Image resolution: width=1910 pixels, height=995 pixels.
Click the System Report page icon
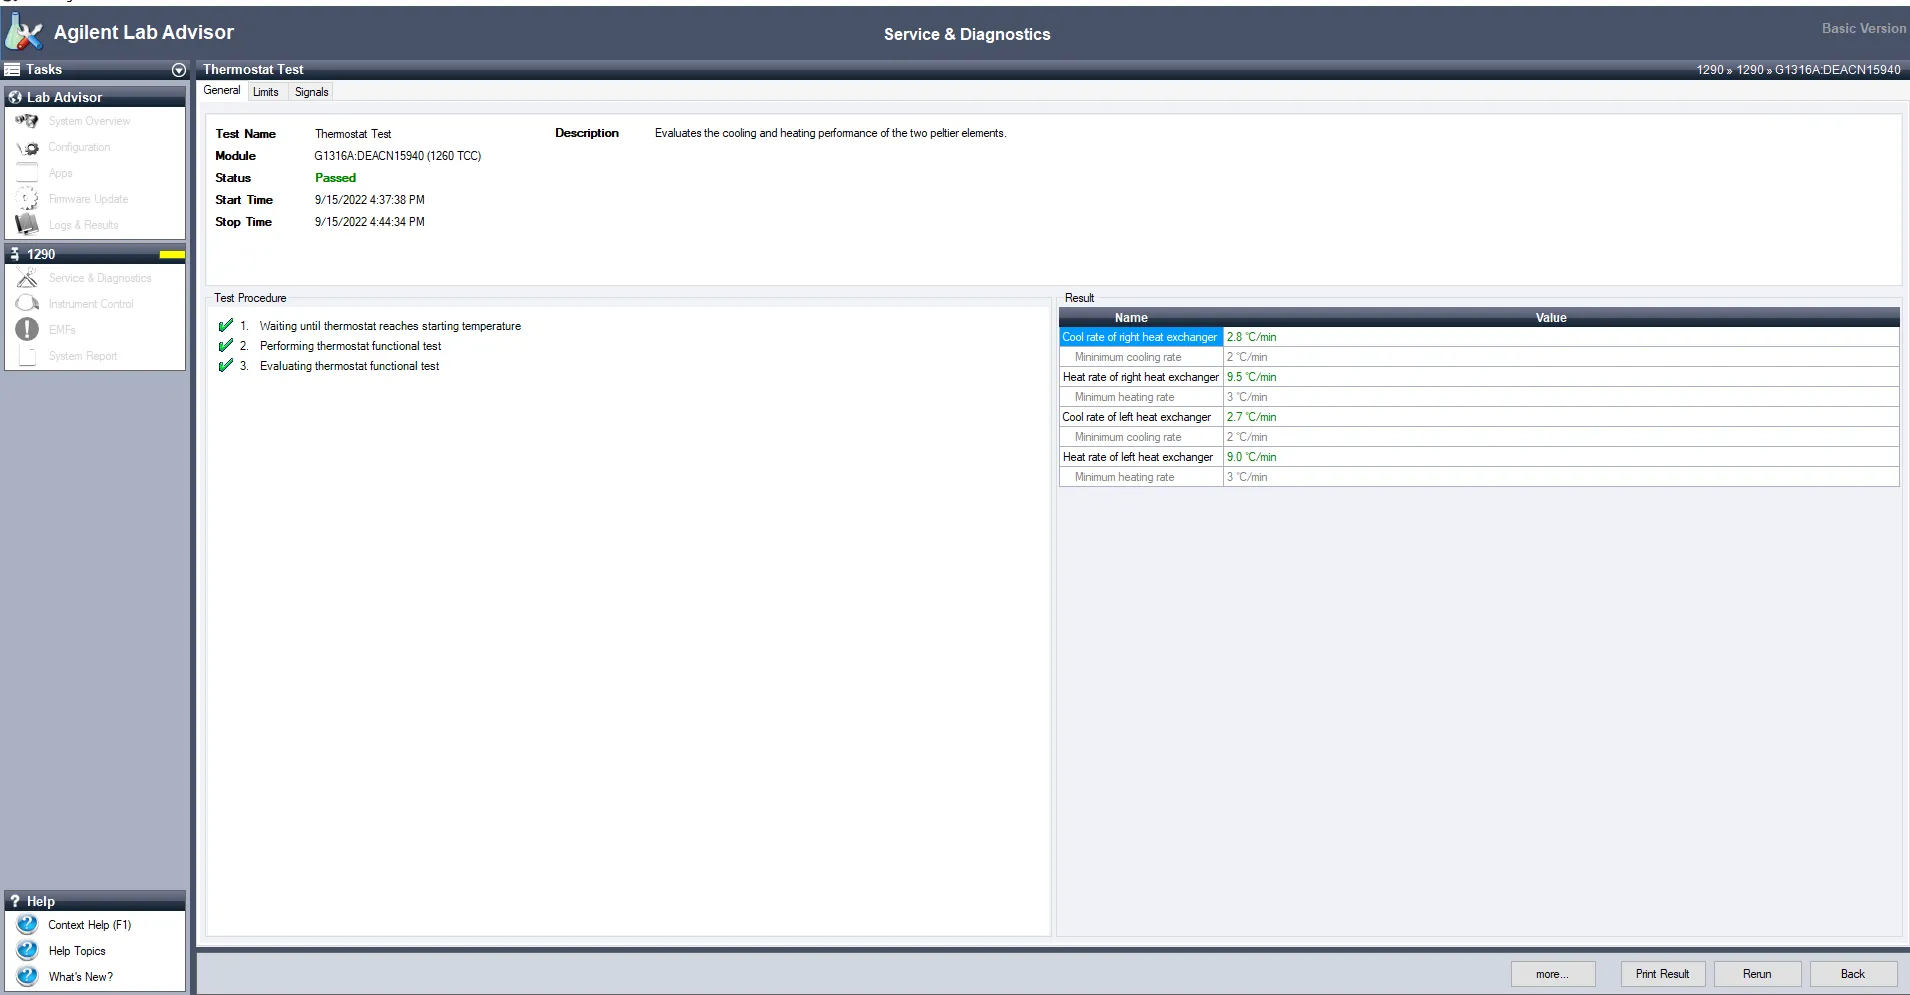pos(27,356)
